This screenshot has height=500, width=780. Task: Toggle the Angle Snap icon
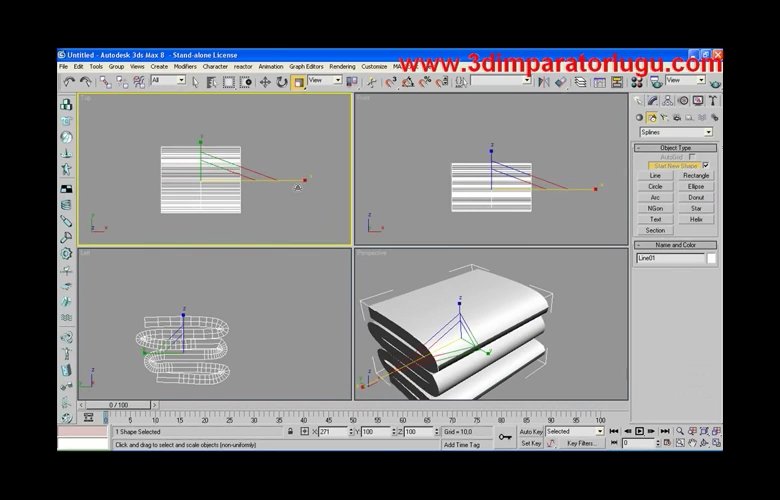pyautogui.click(x=408, y=82)
